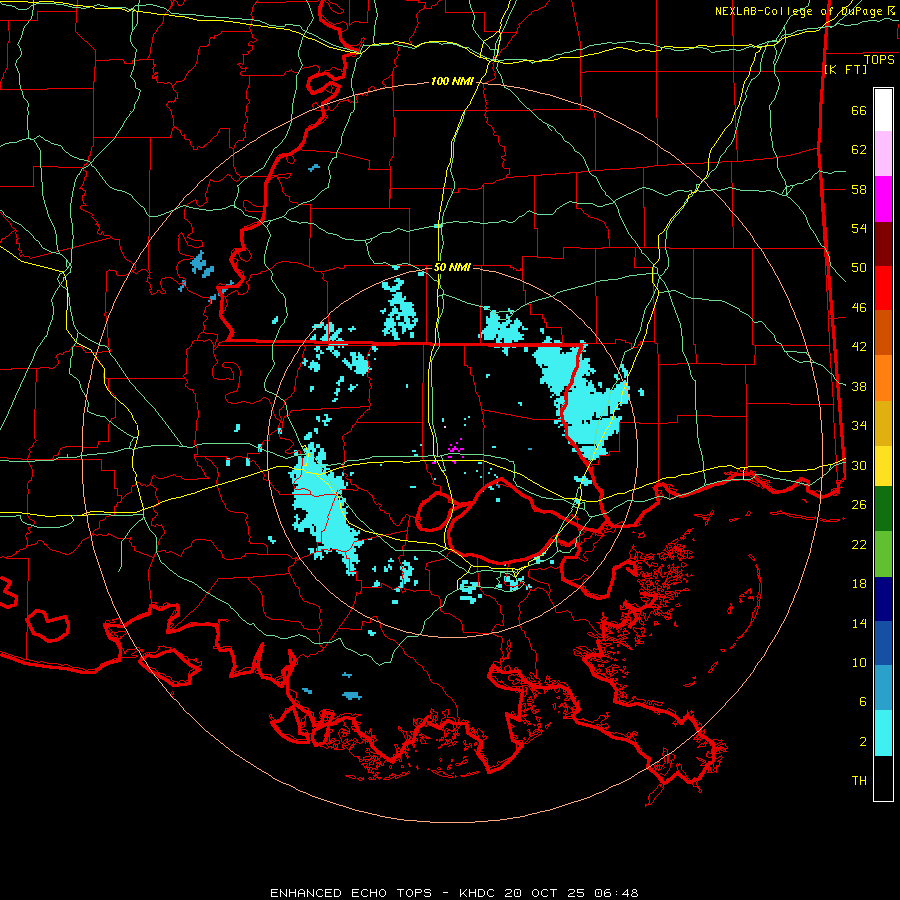Screen dimensions: 900x900
Task: Click the "[K FT]" units label
Action: coord(845,70)
